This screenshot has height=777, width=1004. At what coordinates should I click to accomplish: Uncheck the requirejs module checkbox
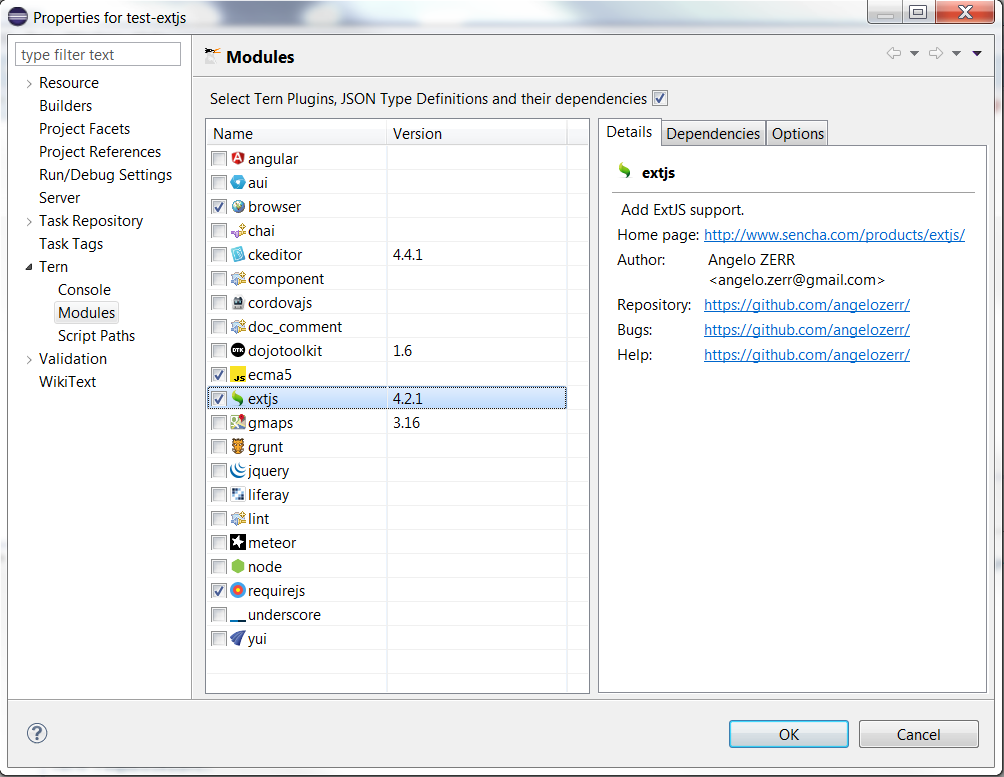point(218,590)
